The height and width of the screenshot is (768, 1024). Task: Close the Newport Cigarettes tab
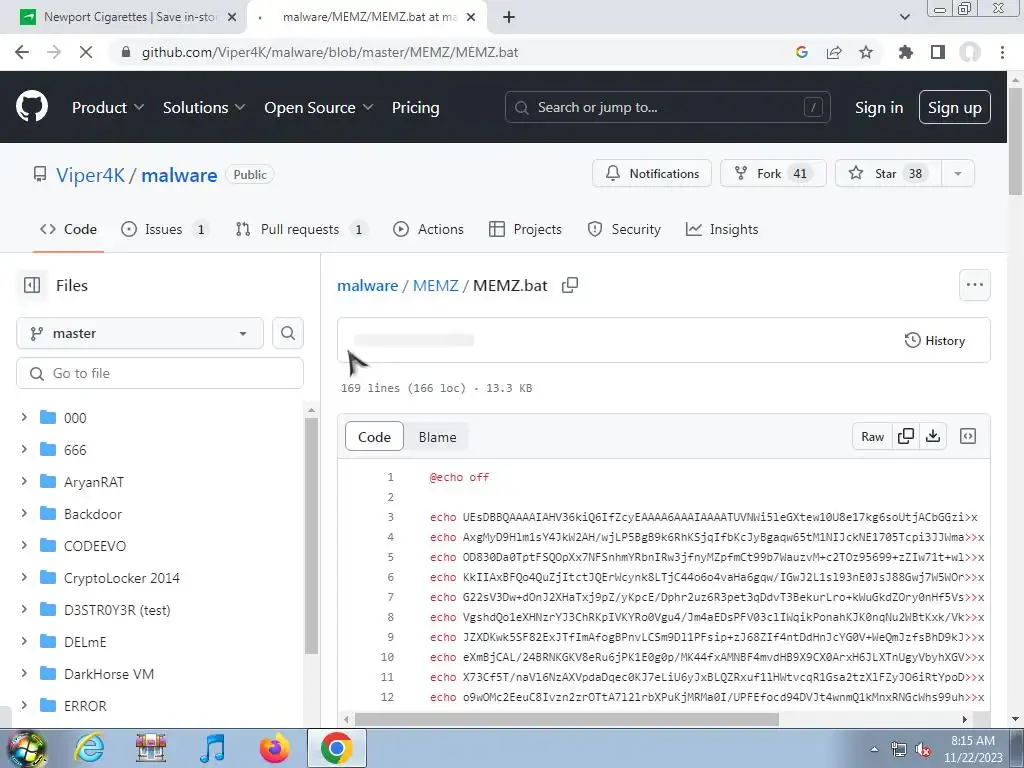(x=231, y=17)
